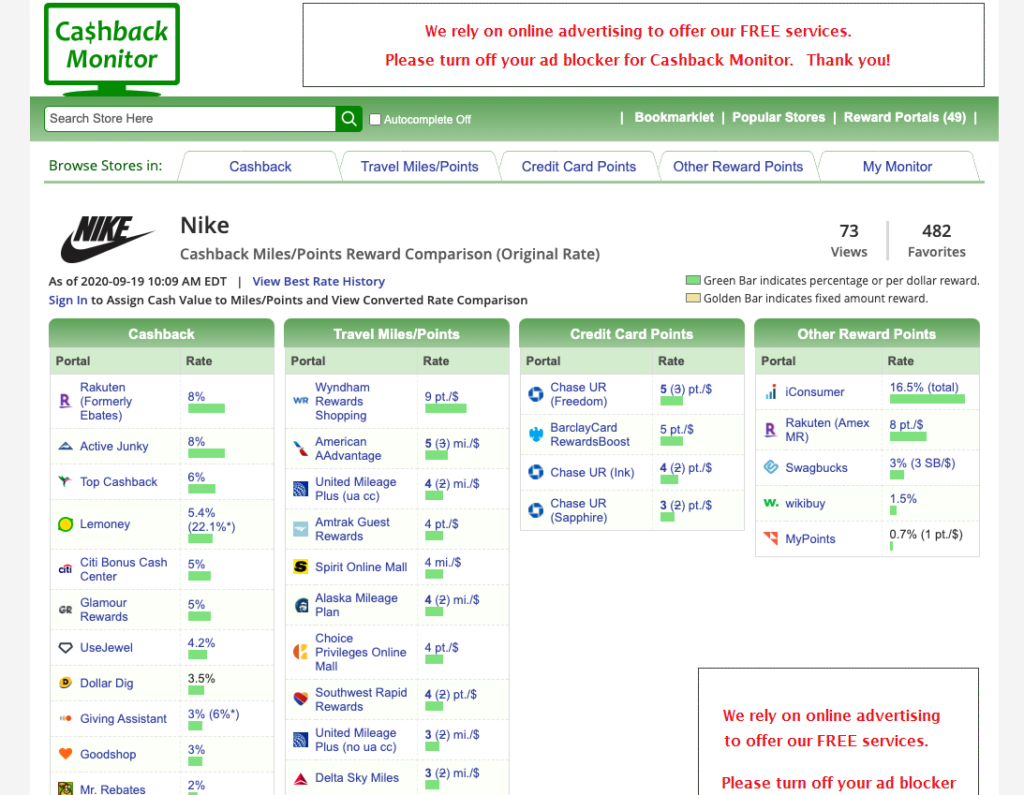Click the 482 Favorites counter
1024x795 pixels.
coord(936,240)
